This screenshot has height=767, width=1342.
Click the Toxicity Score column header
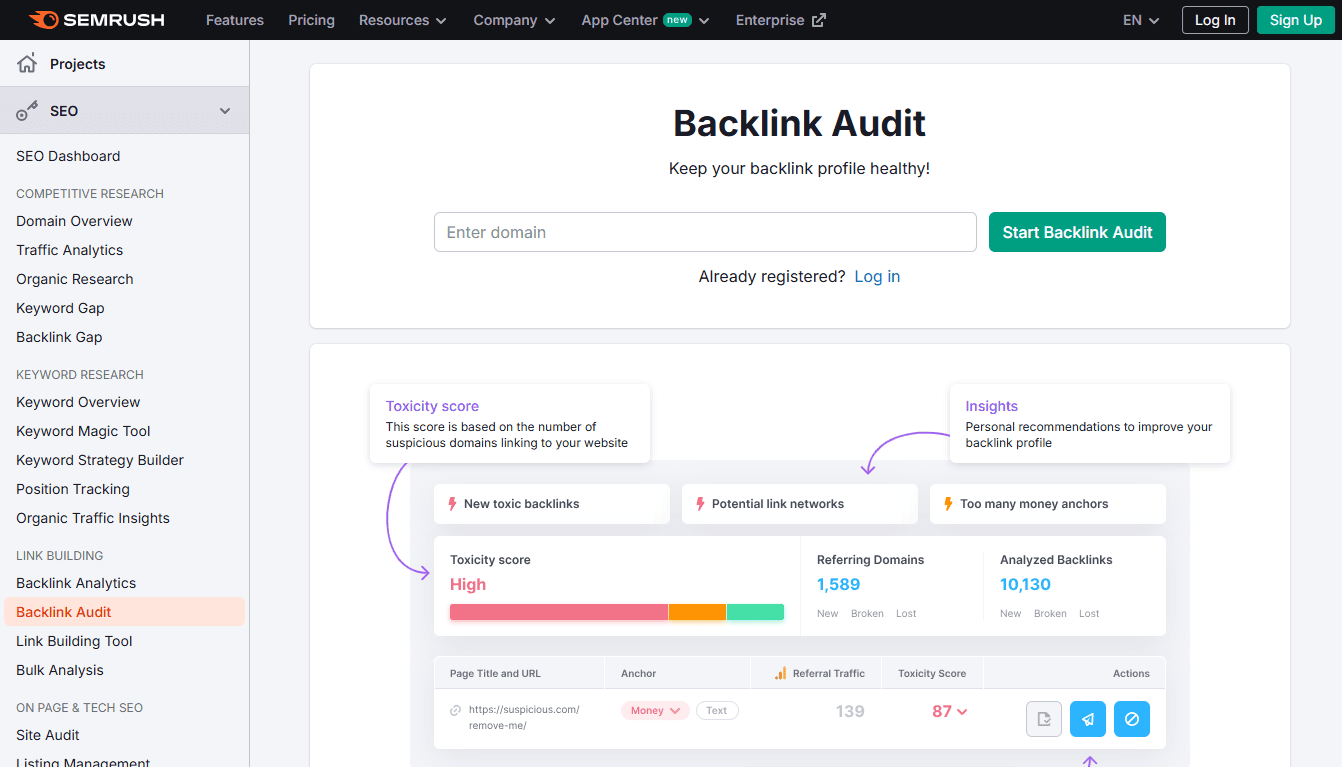coord(932,673)
